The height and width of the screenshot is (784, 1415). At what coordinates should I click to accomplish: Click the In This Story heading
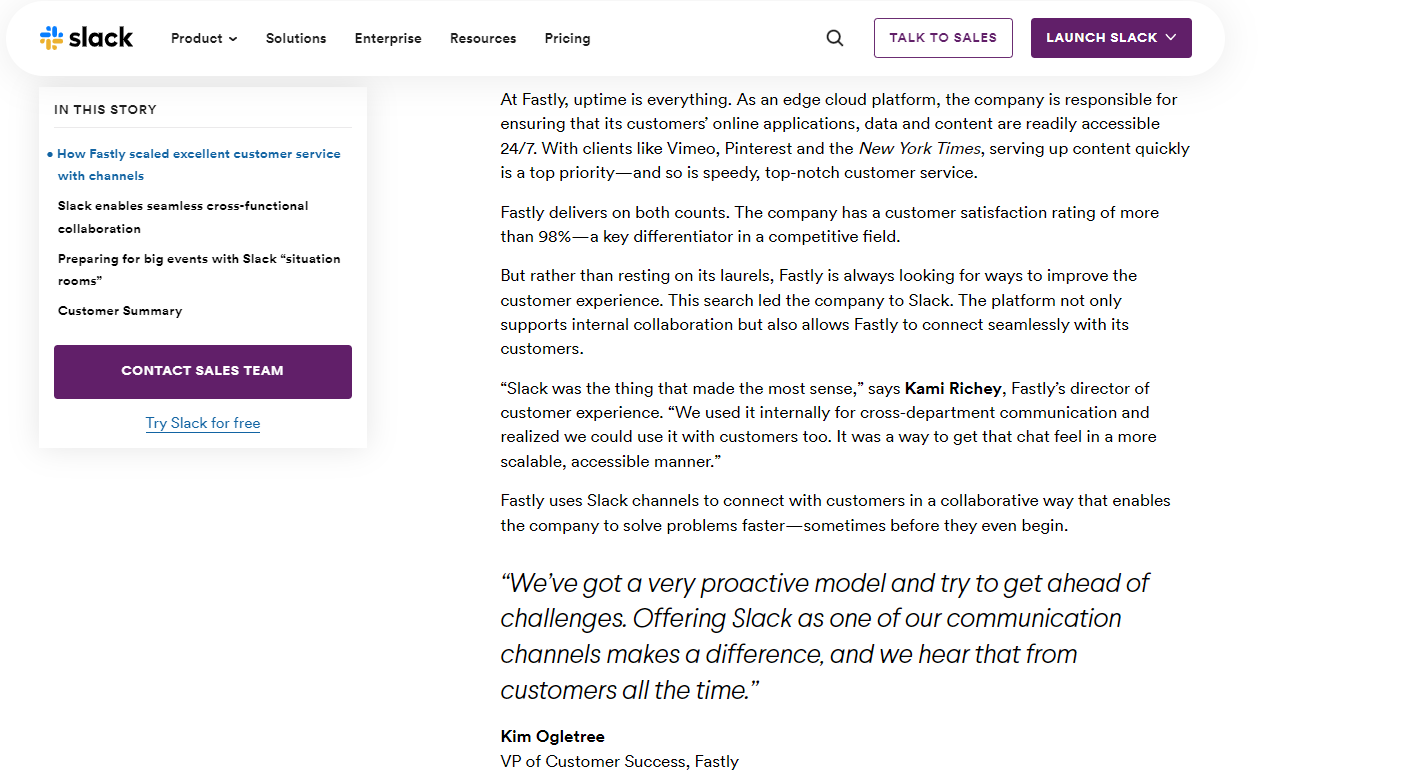(x=105, y=110)
